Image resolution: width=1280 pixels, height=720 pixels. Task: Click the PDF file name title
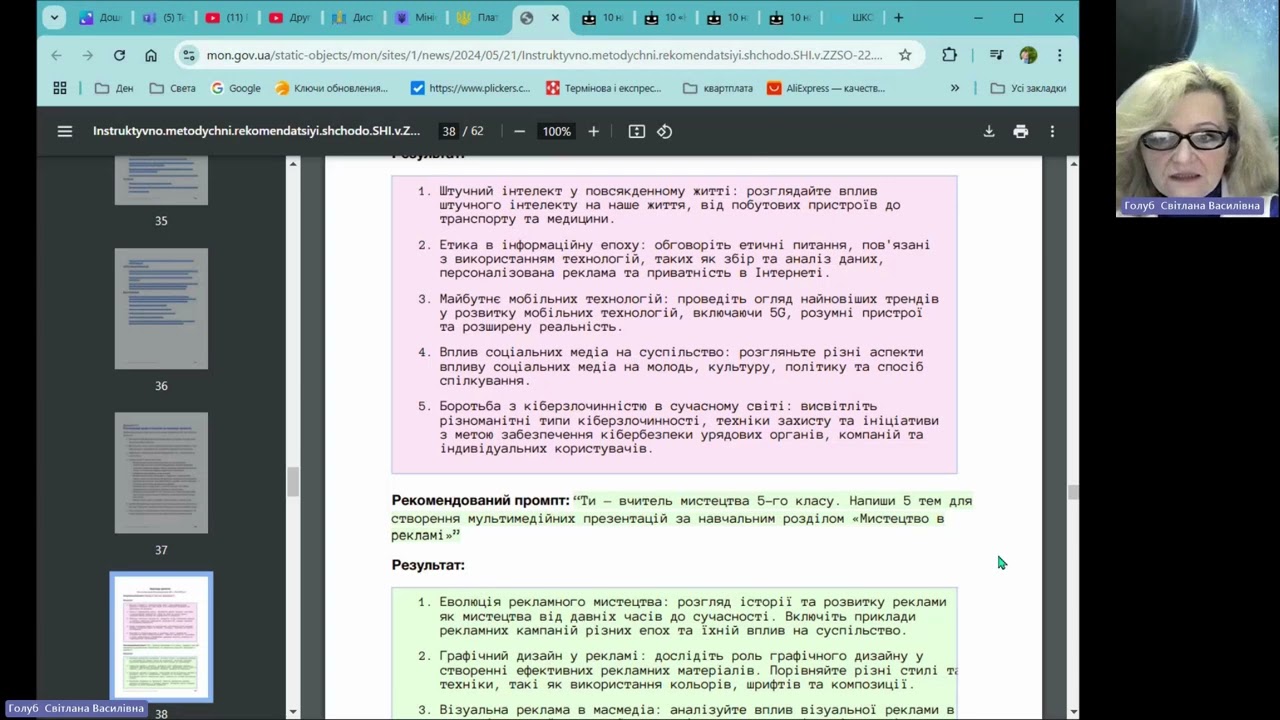coord(256,131)
